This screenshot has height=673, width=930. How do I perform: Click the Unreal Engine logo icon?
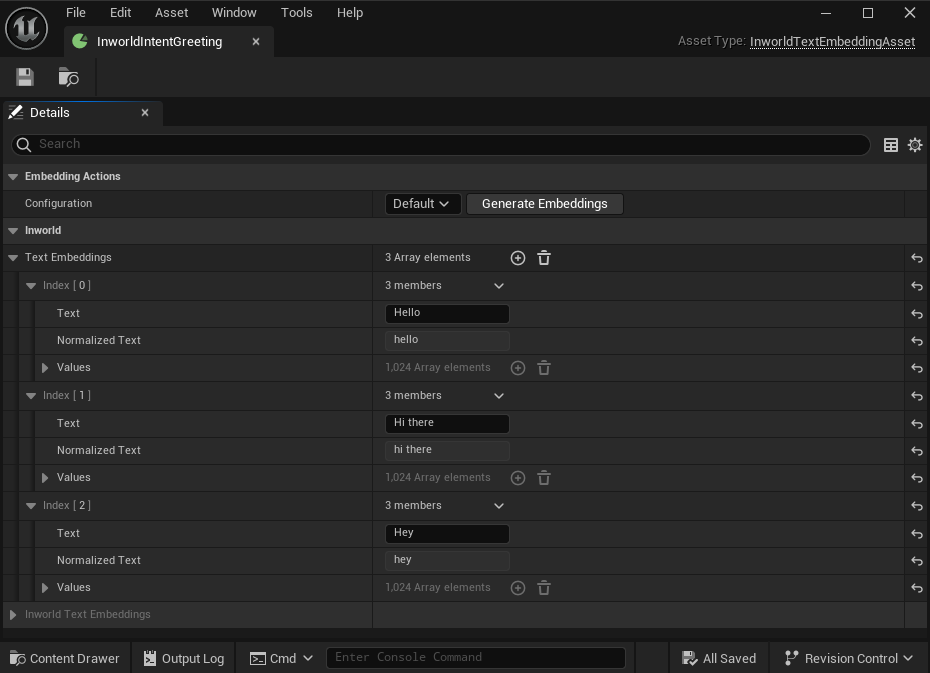26,28
